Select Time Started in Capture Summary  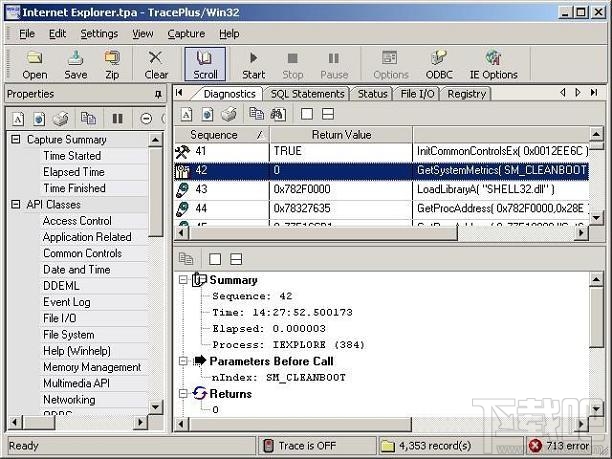pyautogui.click(x=72, y=156)
